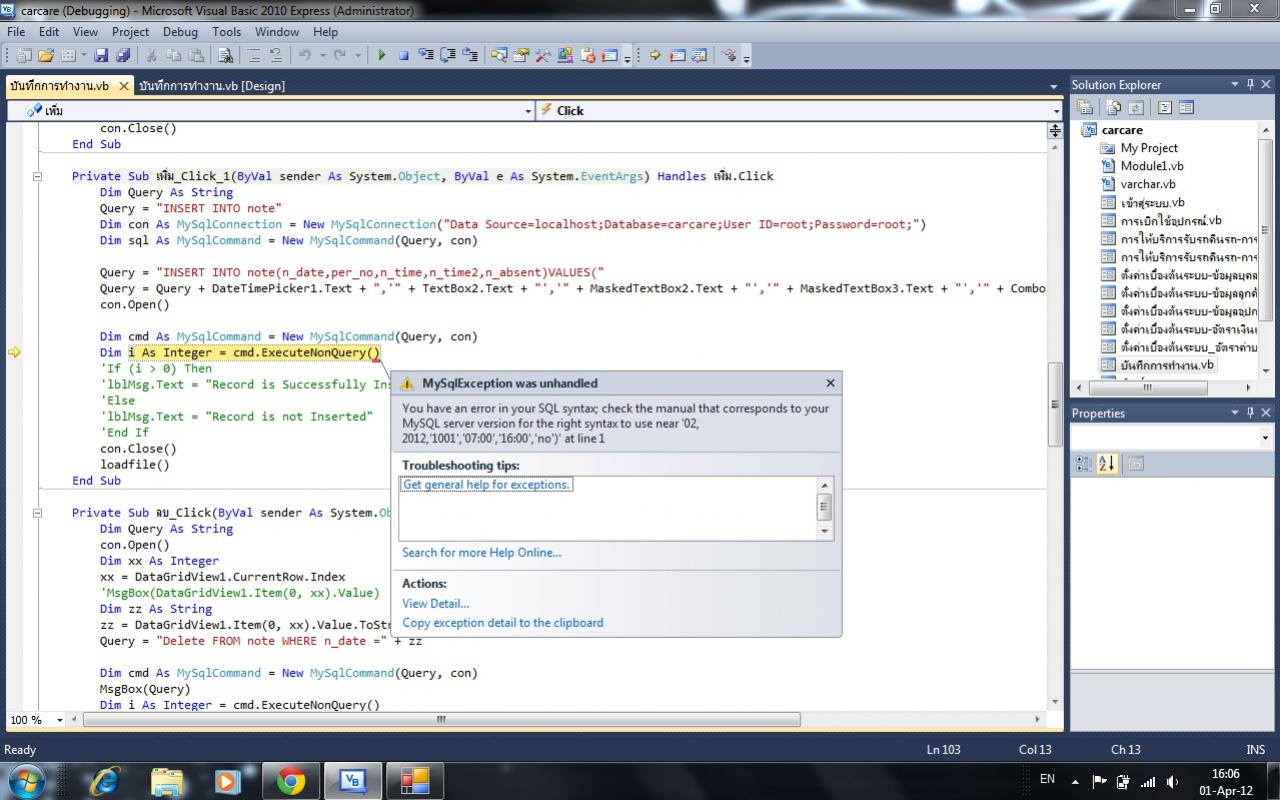
Task: Click Show All Files in Solution Explorer
Action: (x=1112, y=108)
